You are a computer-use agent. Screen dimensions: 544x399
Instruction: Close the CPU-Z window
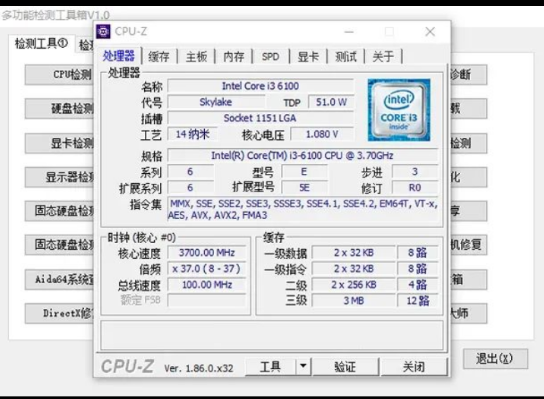tap(430, 32)
